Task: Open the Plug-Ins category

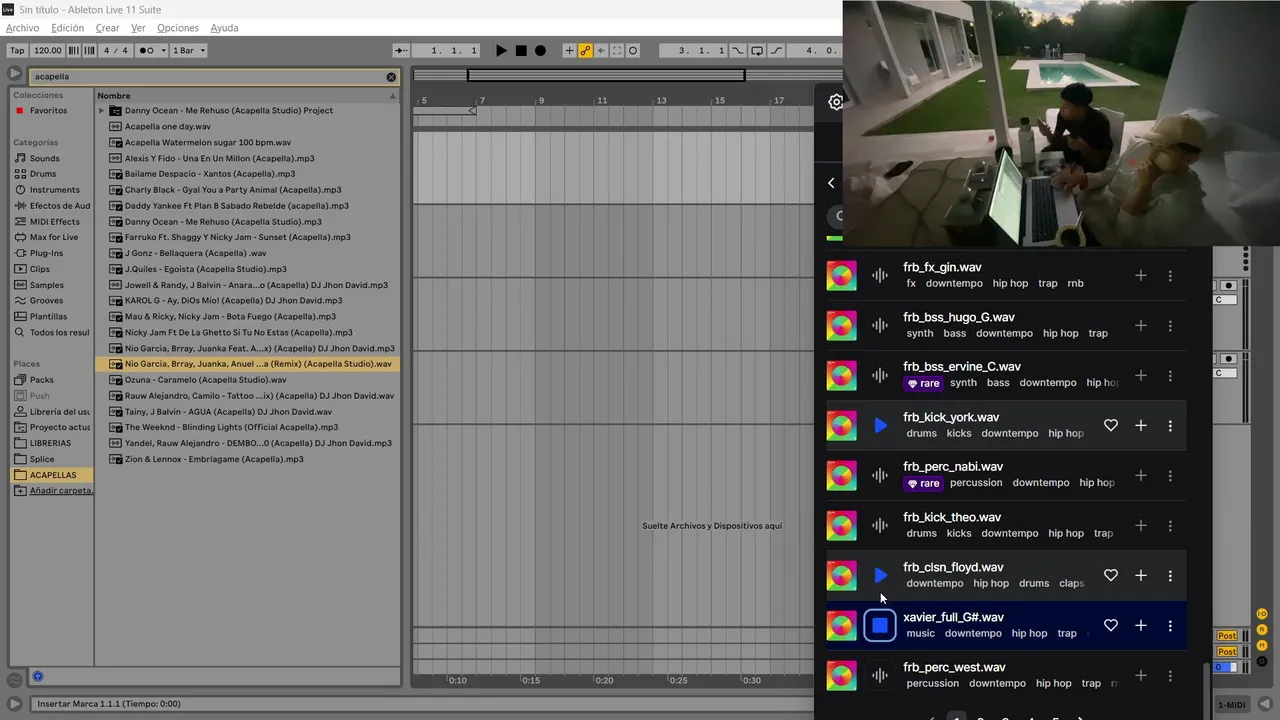Action: click(x=46, y=253)
